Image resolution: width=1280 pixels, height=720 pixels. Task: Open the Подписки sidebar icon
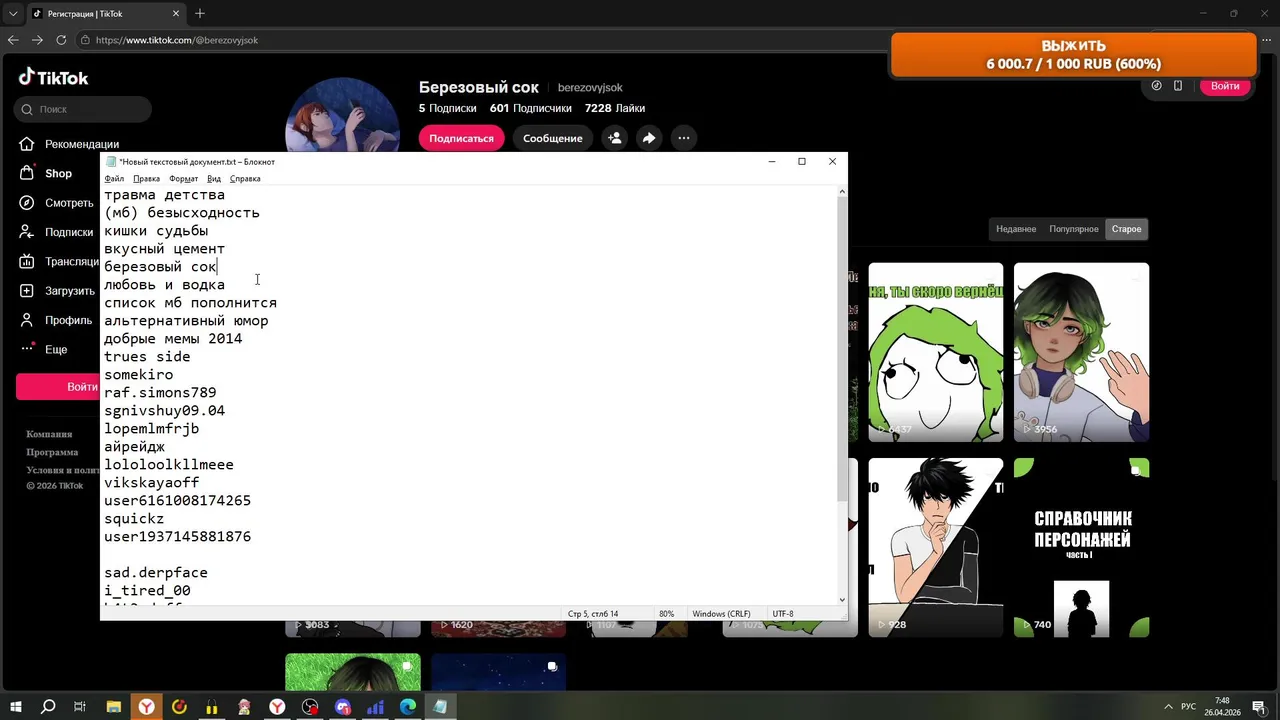click(26, 232)
